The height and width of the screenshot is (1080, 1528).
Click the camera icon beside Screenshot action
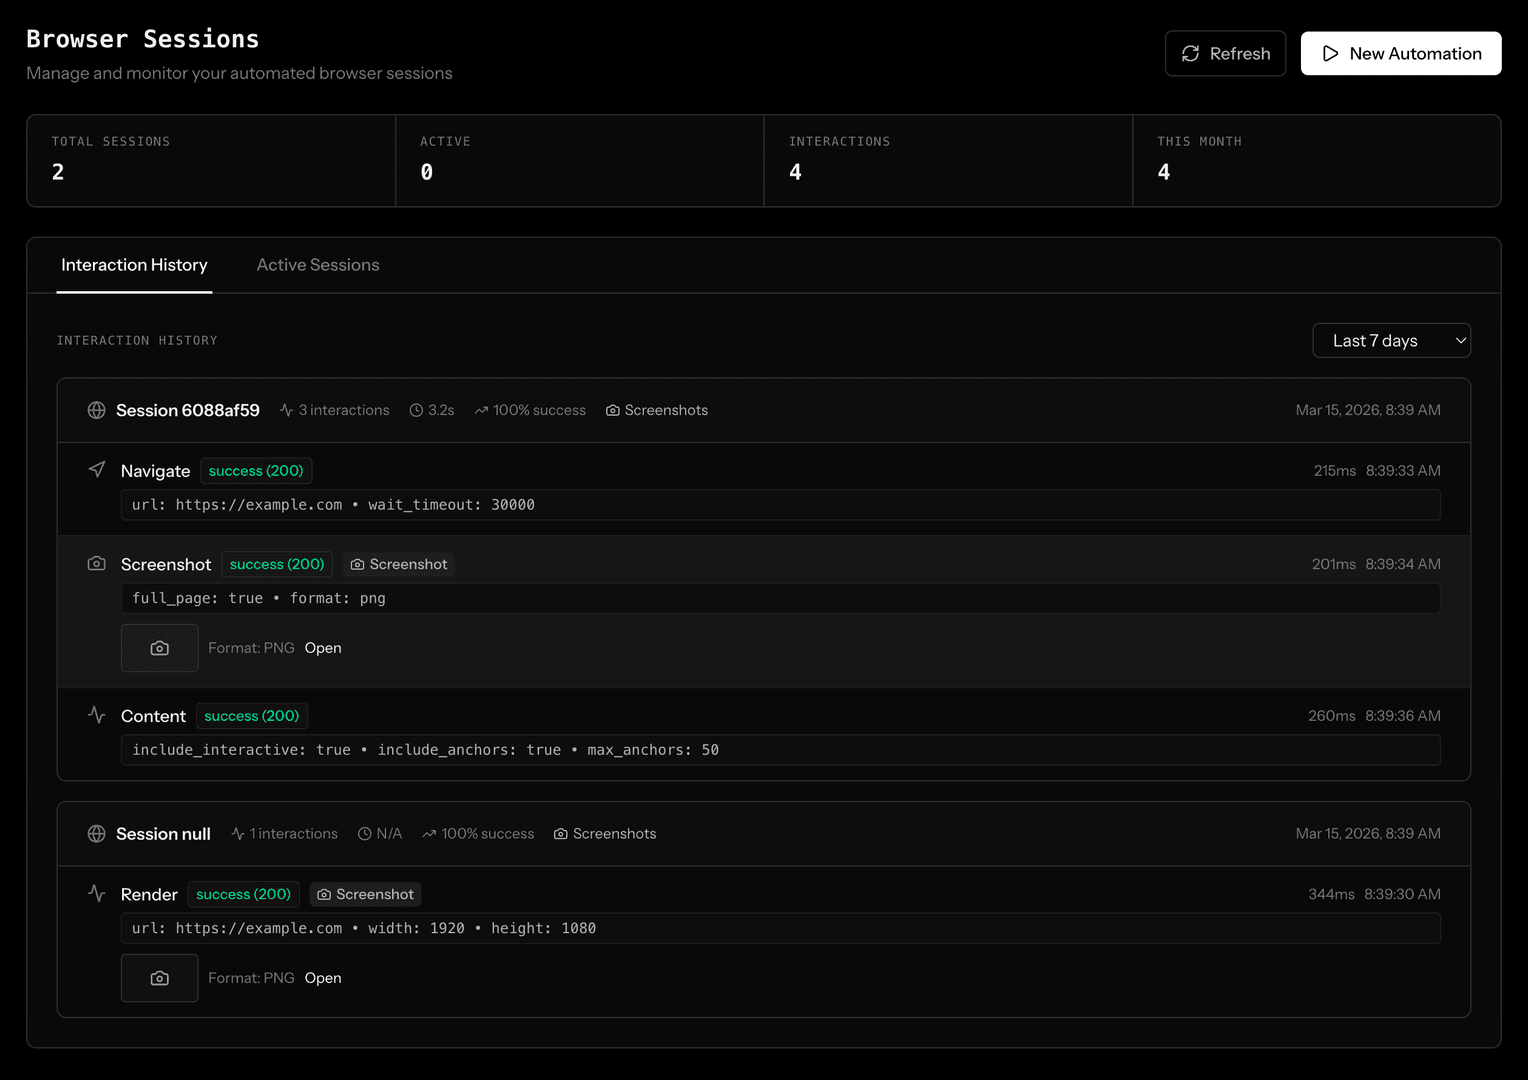(x=96, y=563)
